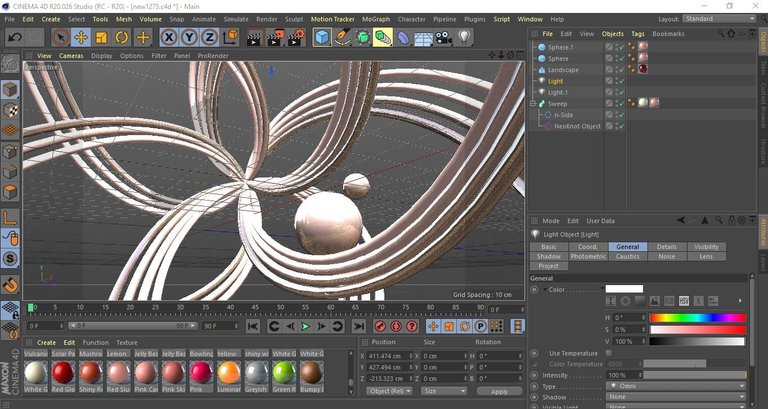Open the Photometric tab
The width and height of the screenshot is (768, 409).
pyautogui.click(x=588, y=256)
